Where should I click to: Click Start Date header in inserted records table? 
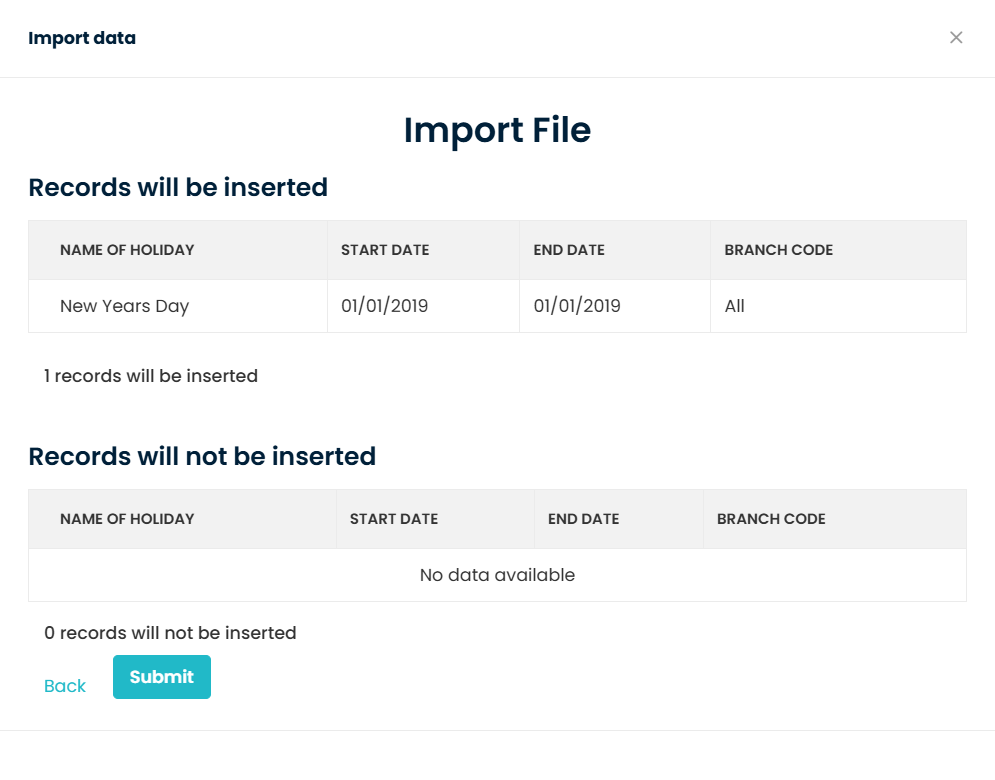385,250
